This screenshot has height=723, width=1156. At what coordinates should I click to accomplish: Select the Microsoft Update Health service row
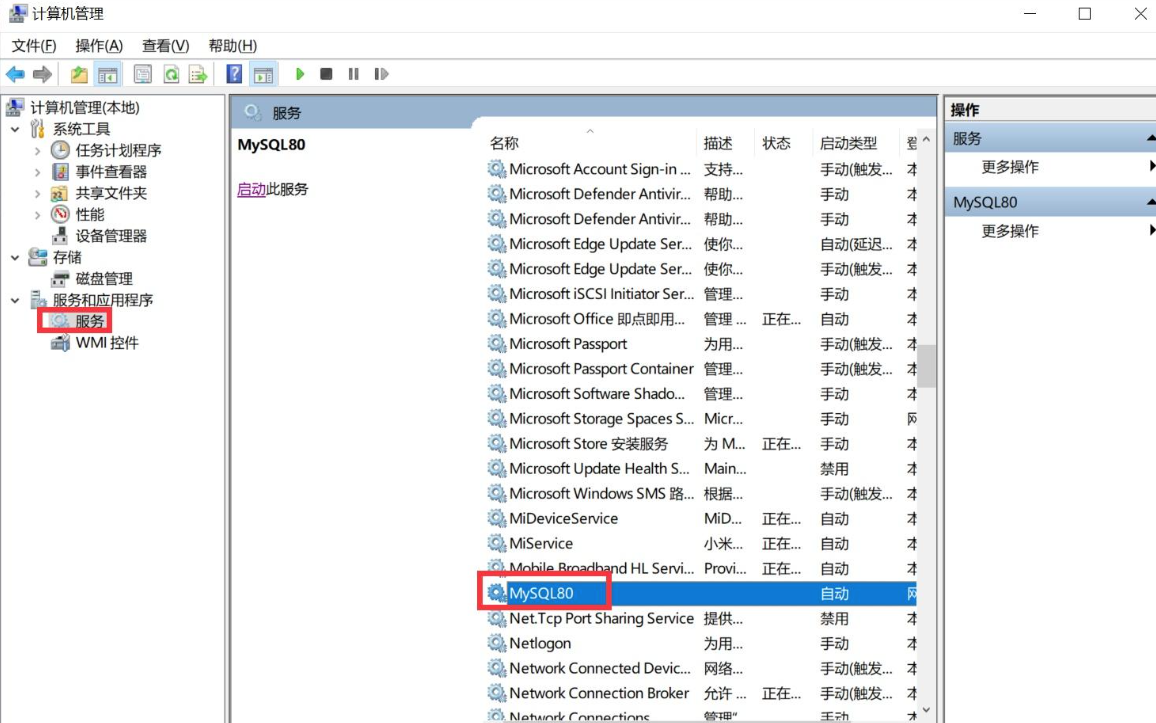700,468
